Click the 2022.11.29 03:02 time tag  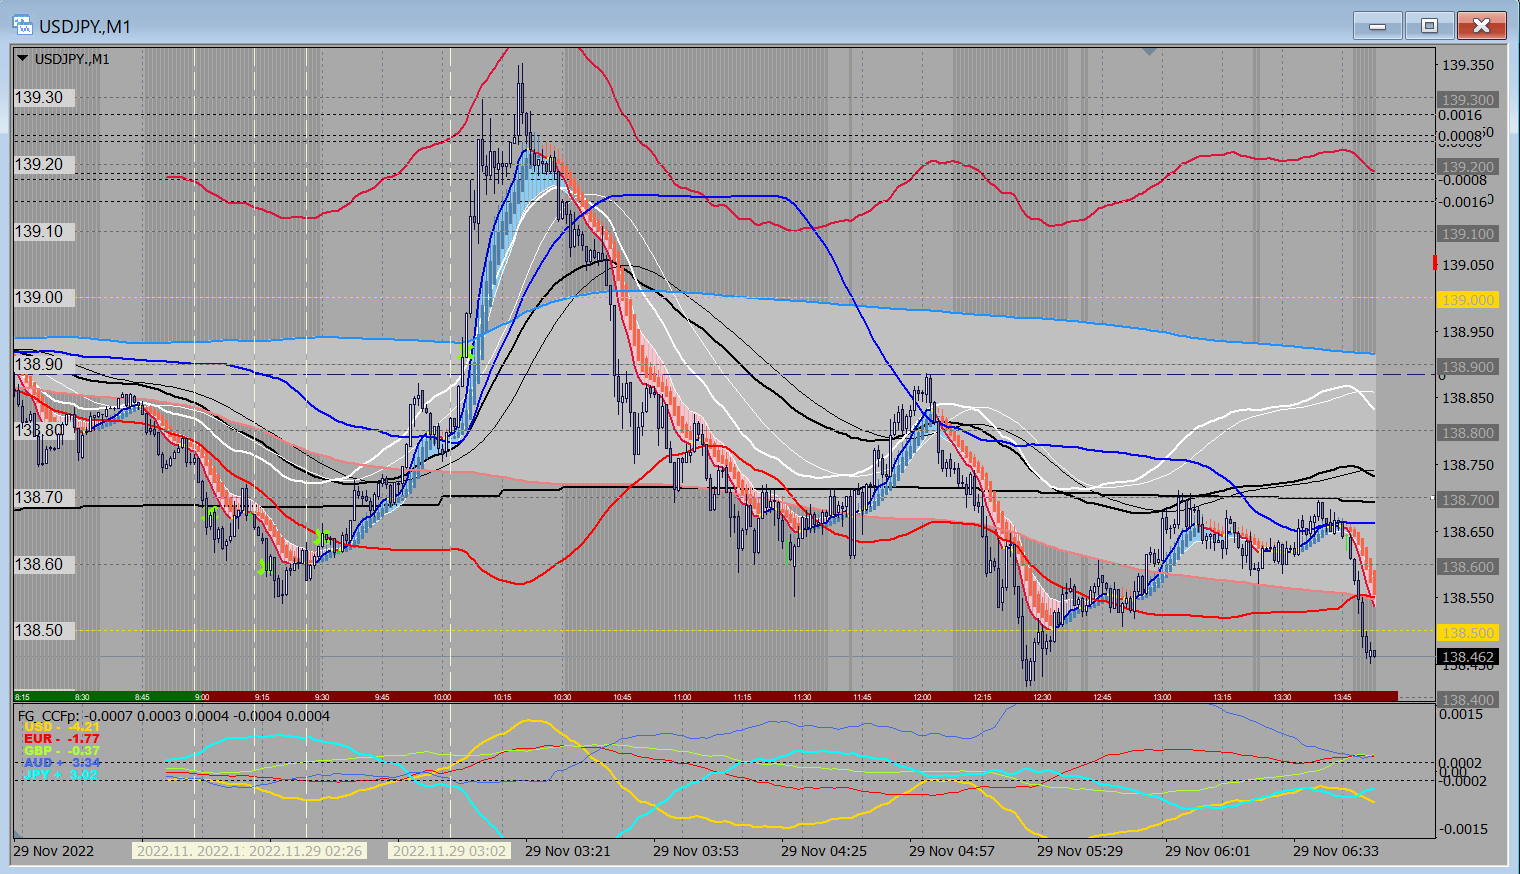449,851
